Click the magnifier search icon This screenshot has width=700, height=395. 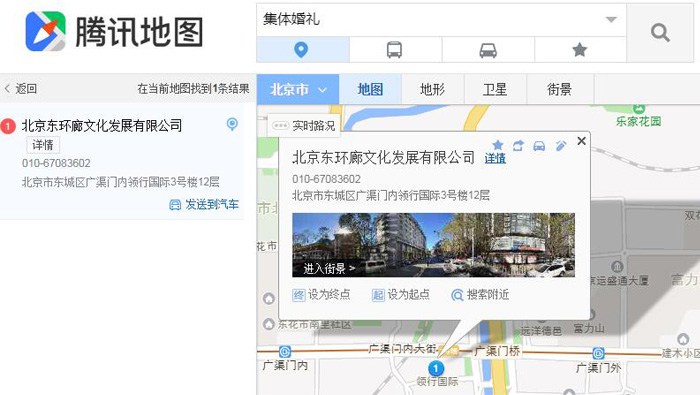[660, 33]
